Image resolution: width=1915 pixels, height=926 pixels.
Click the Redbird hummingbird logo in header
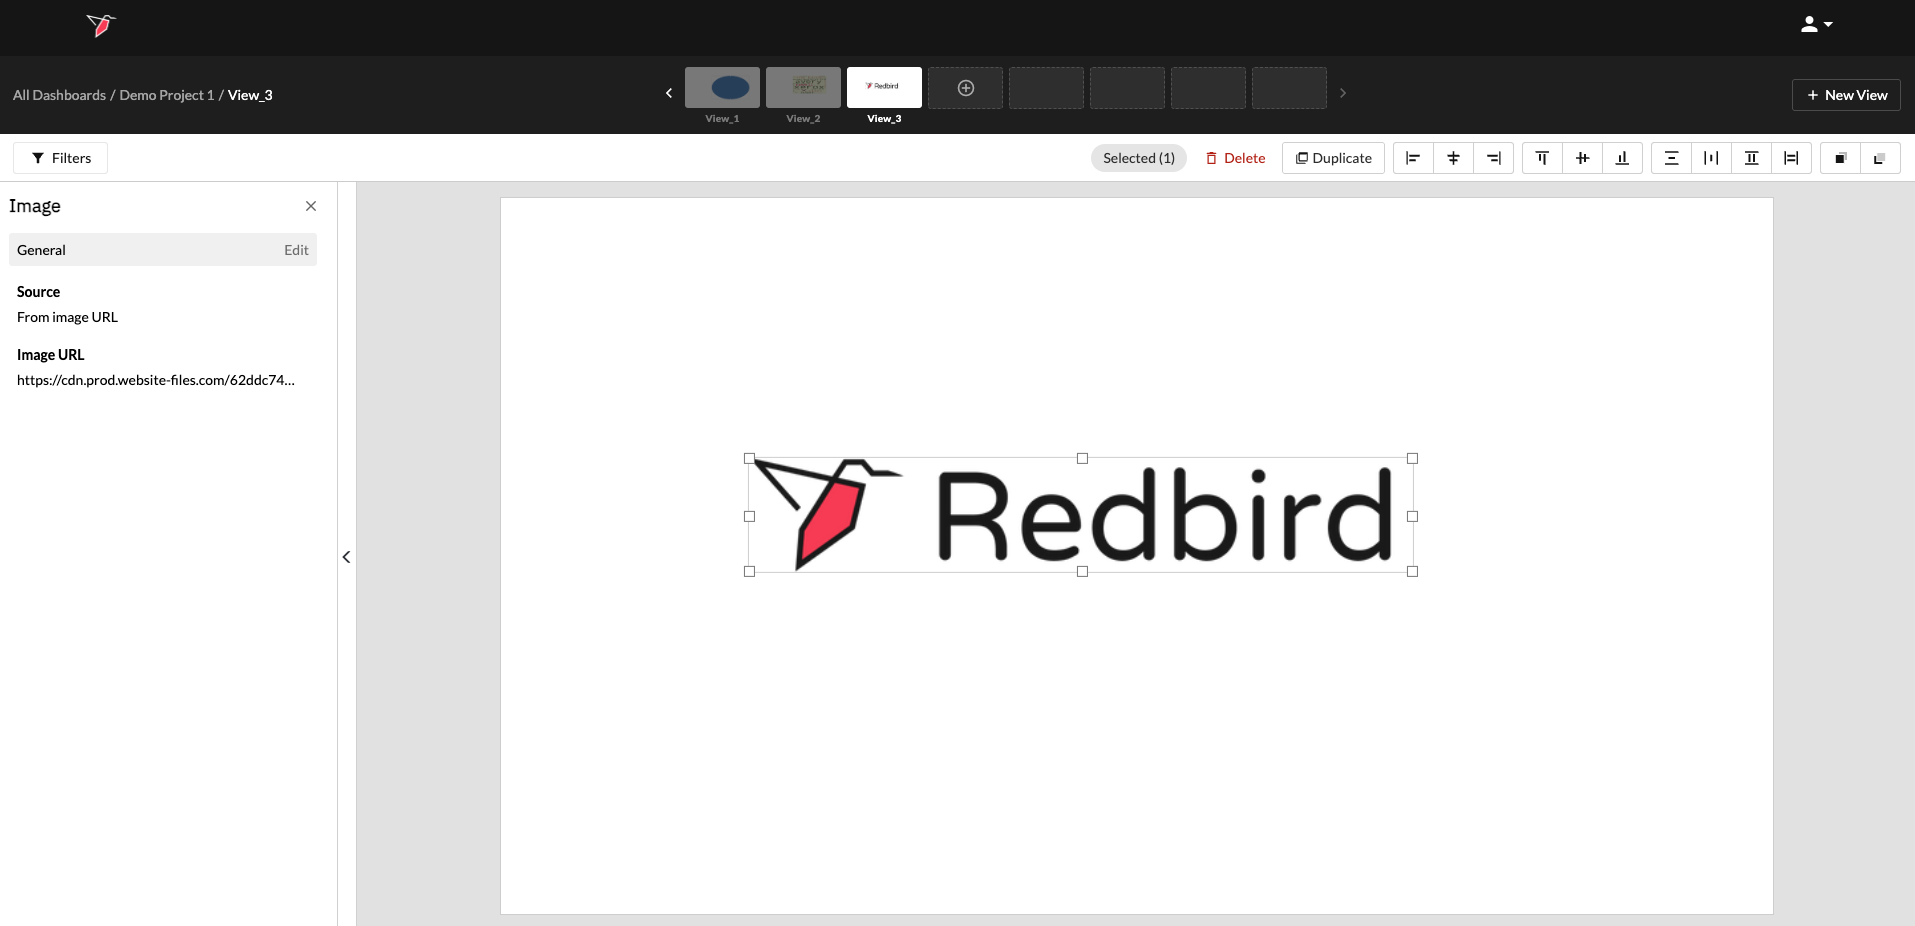101,25
